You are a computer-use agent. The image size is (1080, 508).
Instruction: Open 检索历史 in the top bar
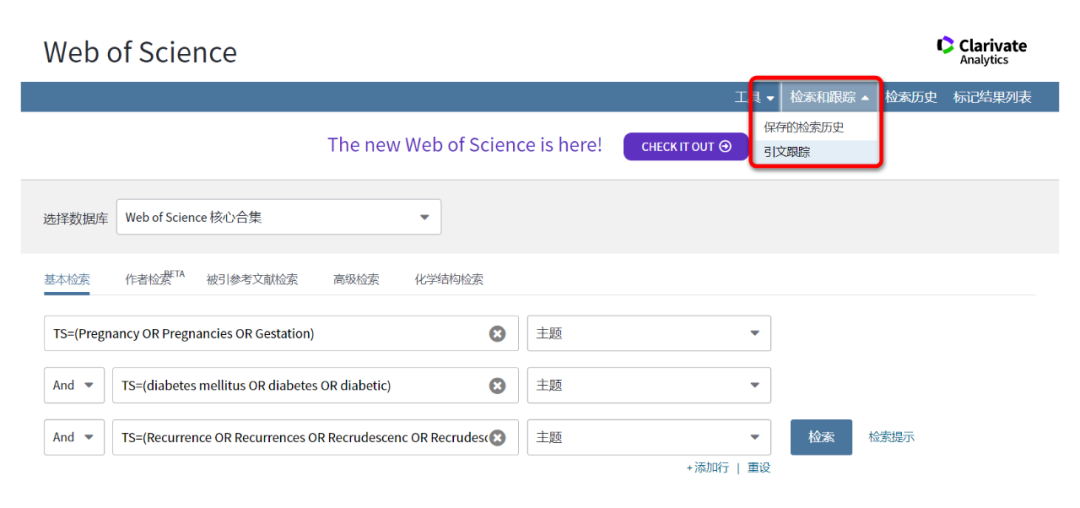(x=911, y=98)
